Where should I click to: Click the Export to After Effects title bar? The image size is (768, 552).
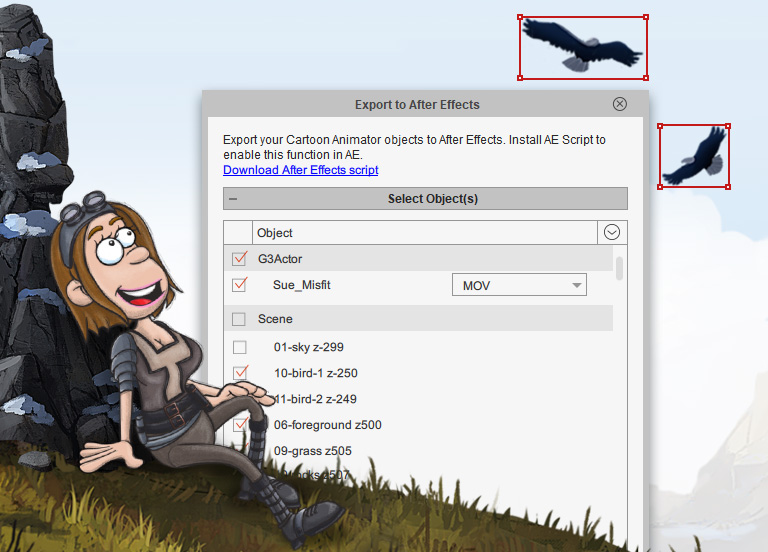point(417,104)
